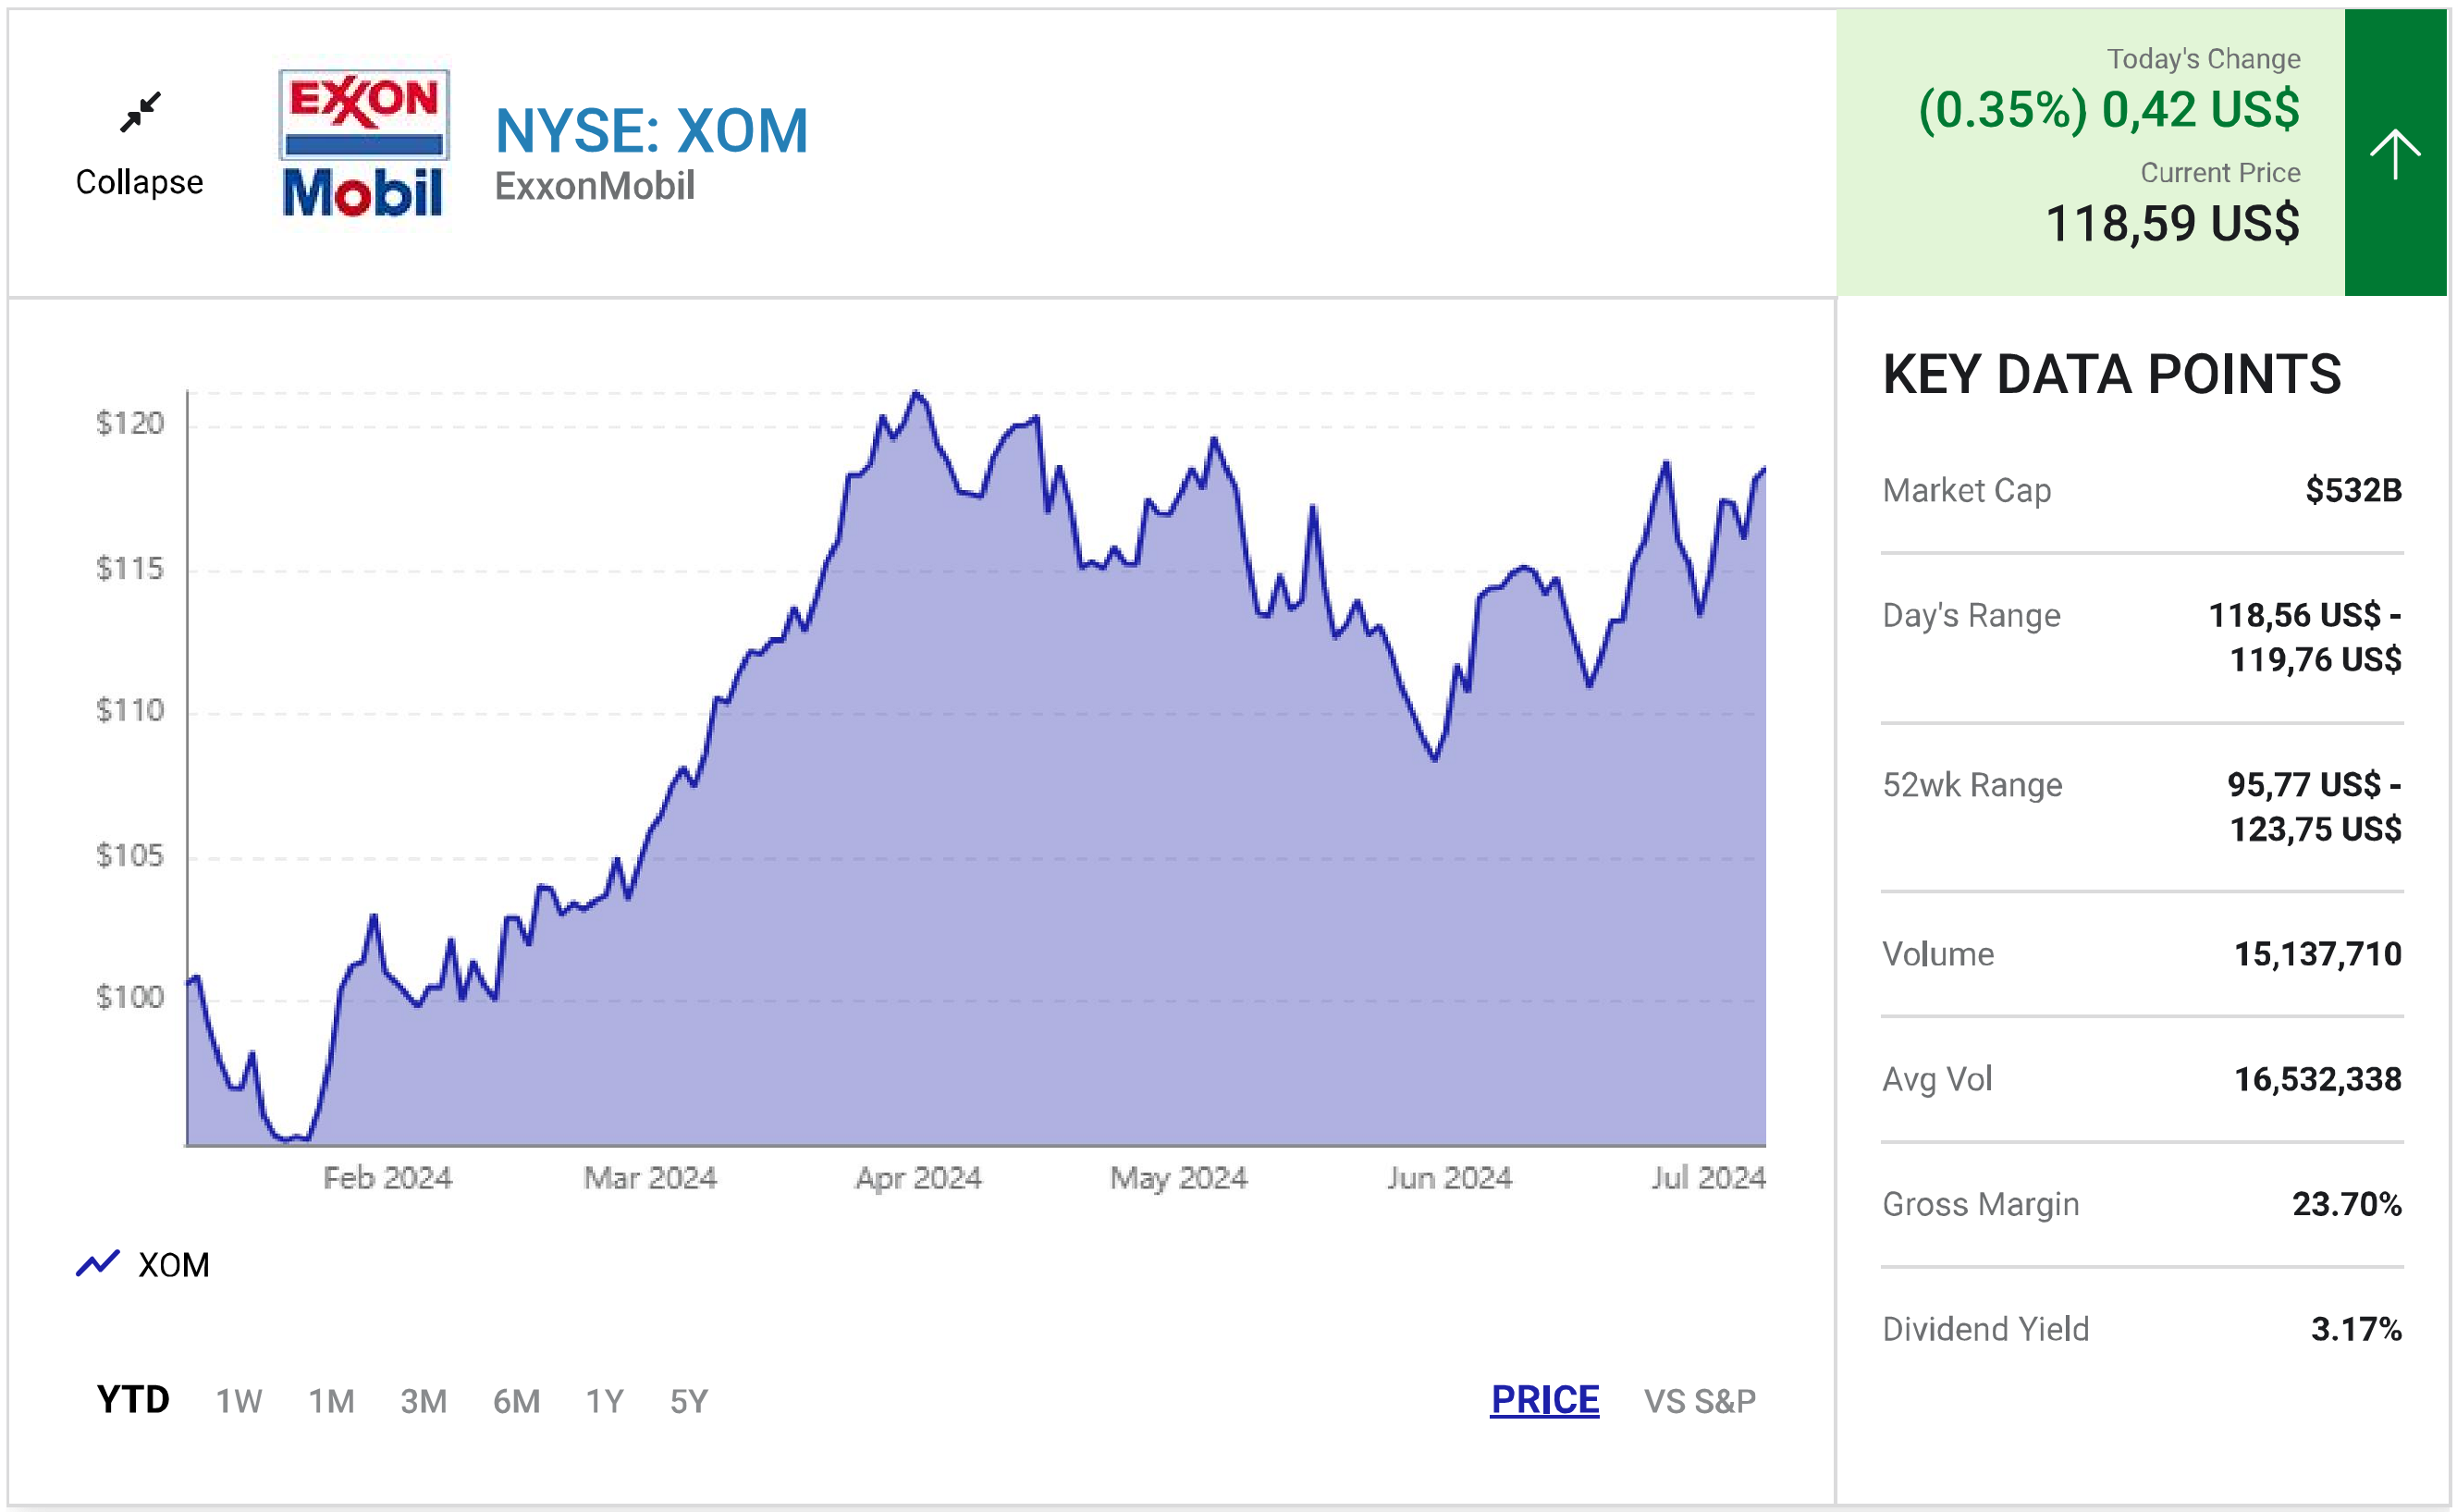The image size is (2457, 1512).
Task: Click the ExxonMobil logo image
Action: tap(363, 144)
